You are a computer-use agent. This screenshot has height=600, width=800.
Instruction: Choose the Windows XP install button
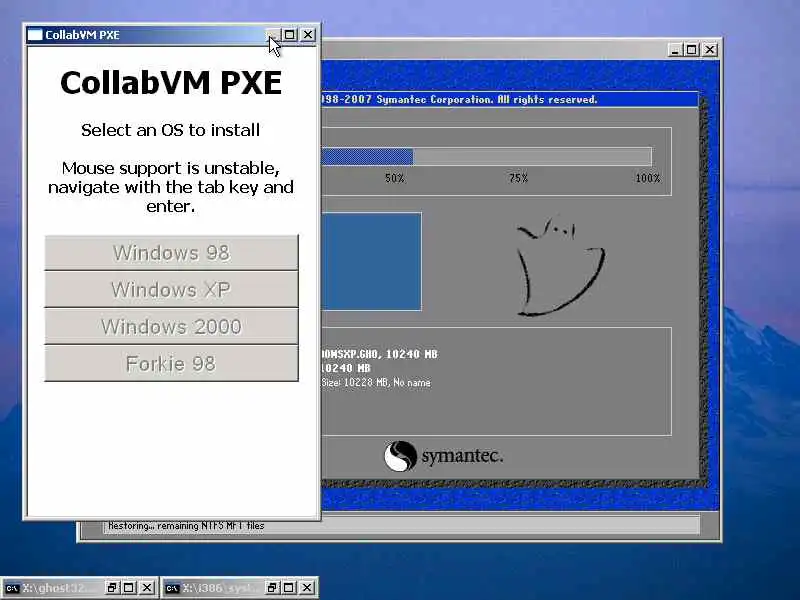(171, 289)
